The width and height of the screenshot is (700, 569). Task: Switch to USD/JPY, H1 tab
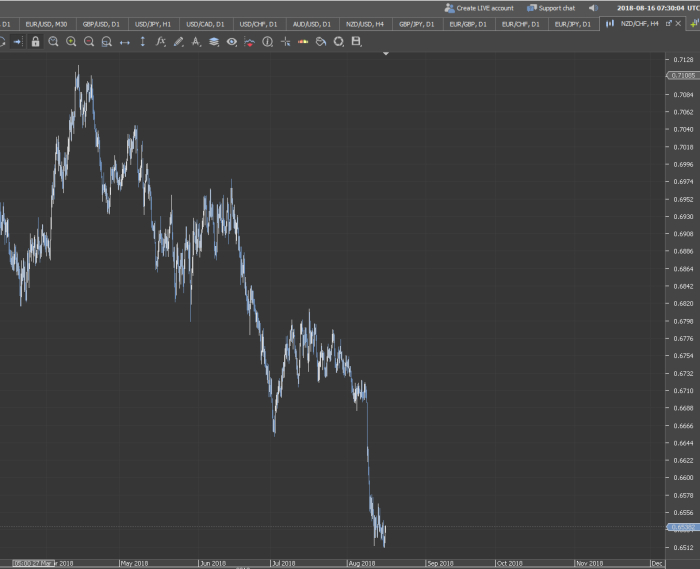pyautogui.click(x=153, y=24)
